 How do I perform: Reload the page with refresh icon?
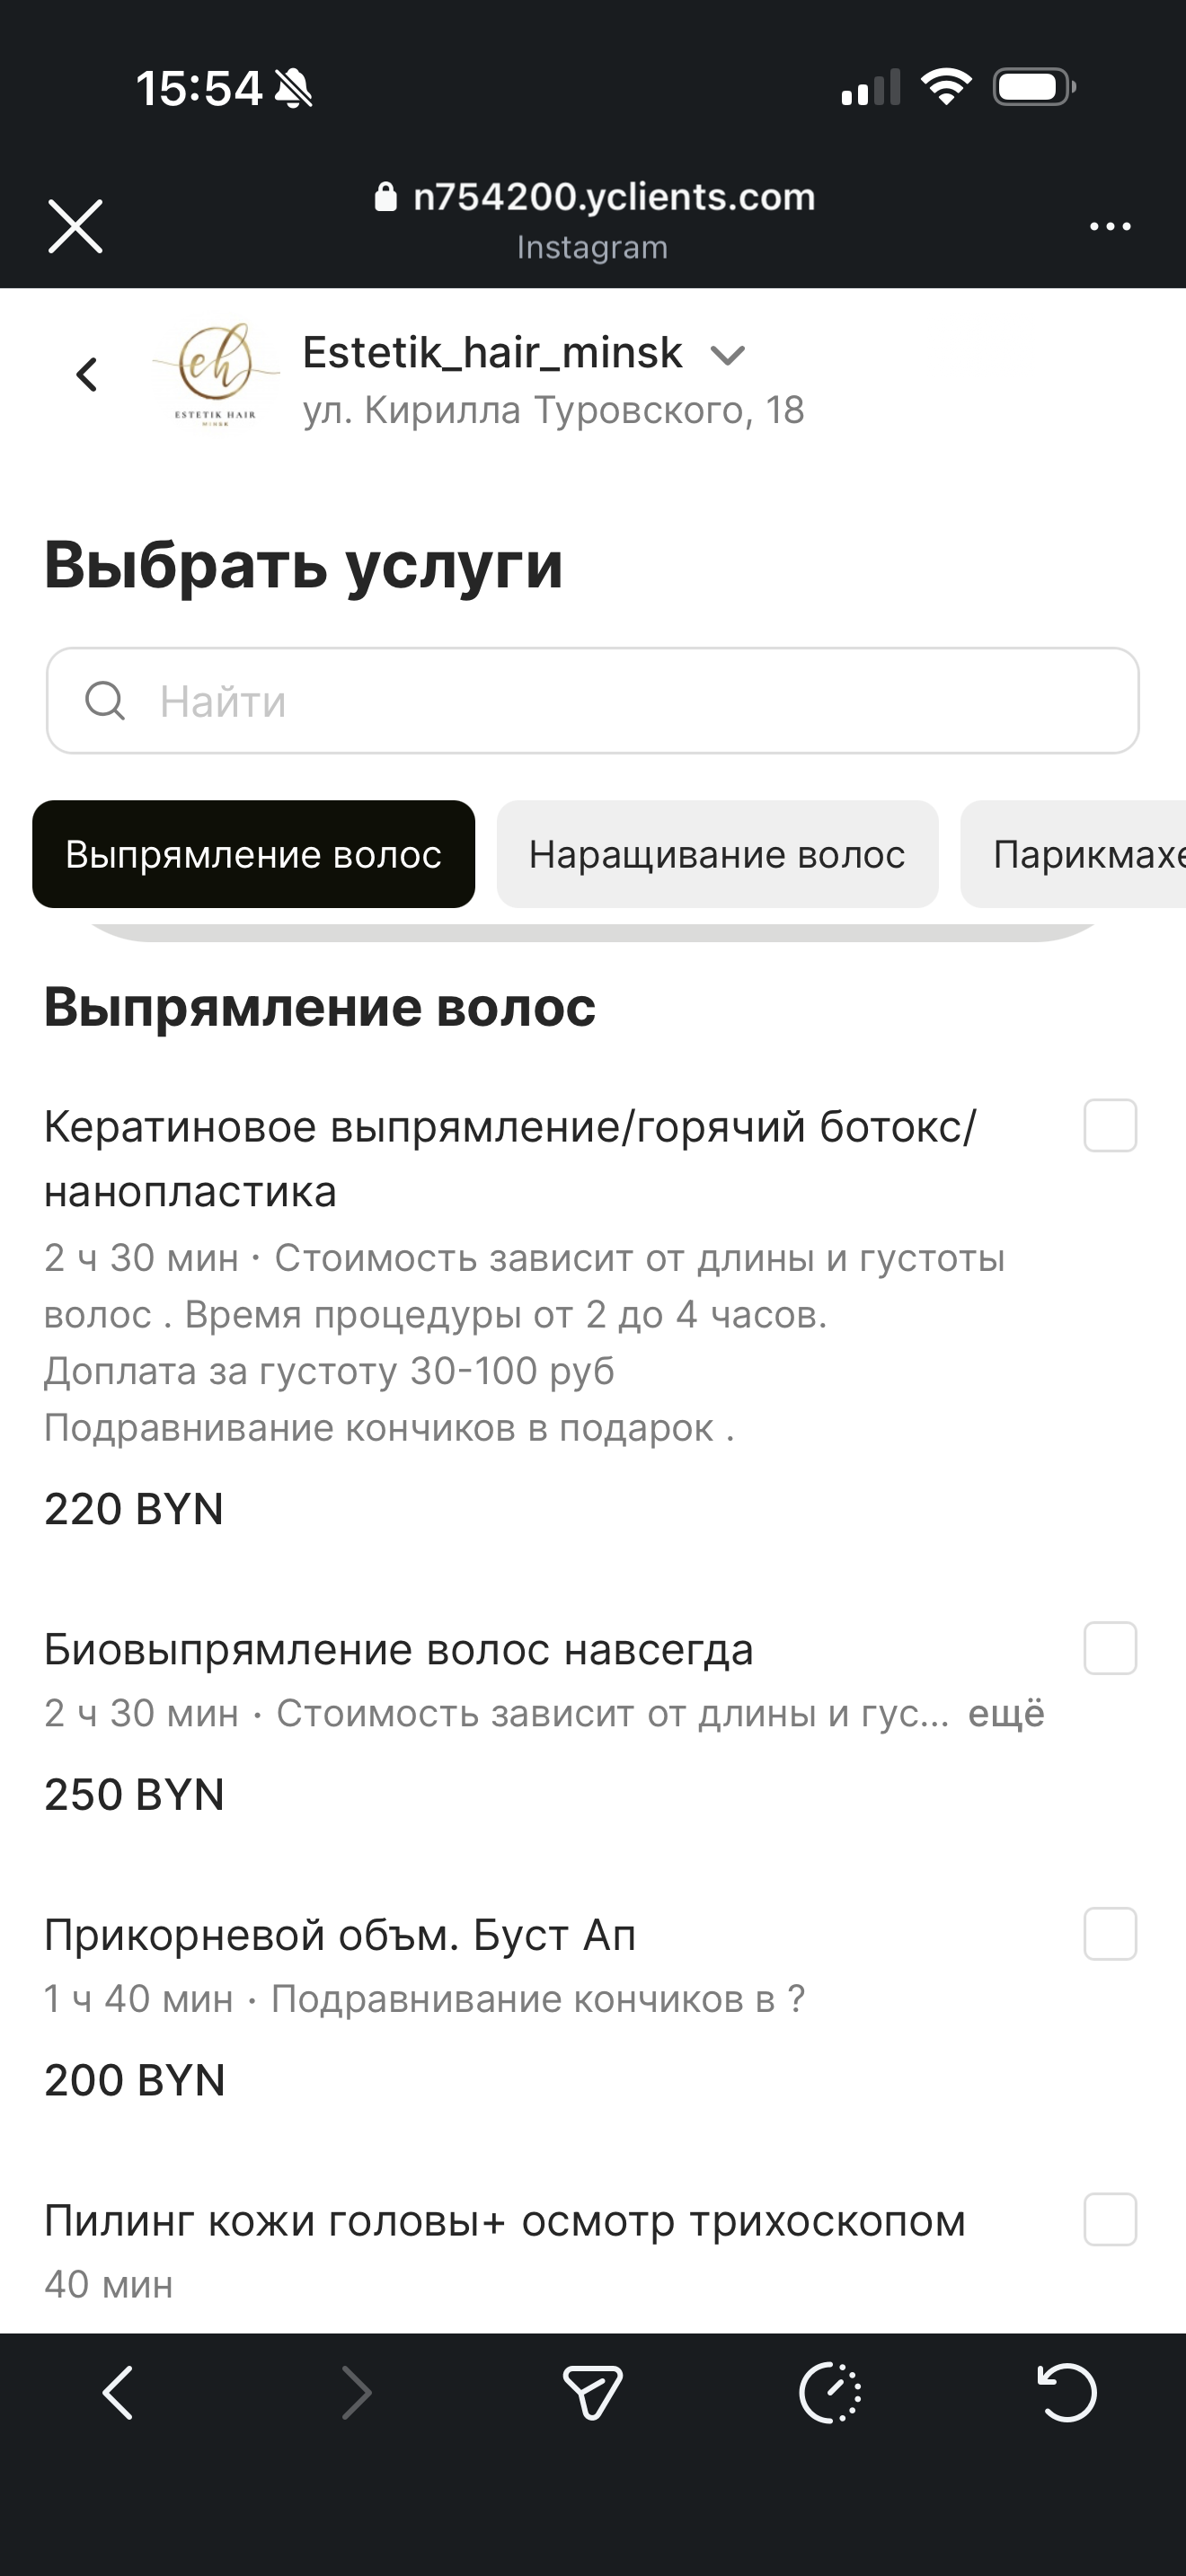(x=1066, y=2392)
